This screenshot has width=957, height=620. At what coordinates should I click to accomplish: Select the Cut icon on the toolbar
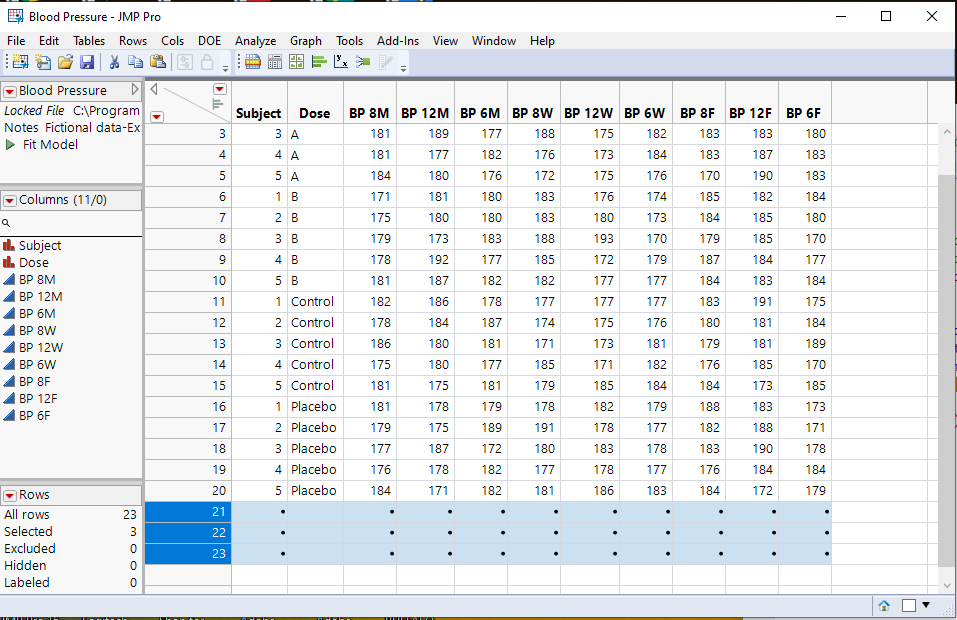point(114,62)
